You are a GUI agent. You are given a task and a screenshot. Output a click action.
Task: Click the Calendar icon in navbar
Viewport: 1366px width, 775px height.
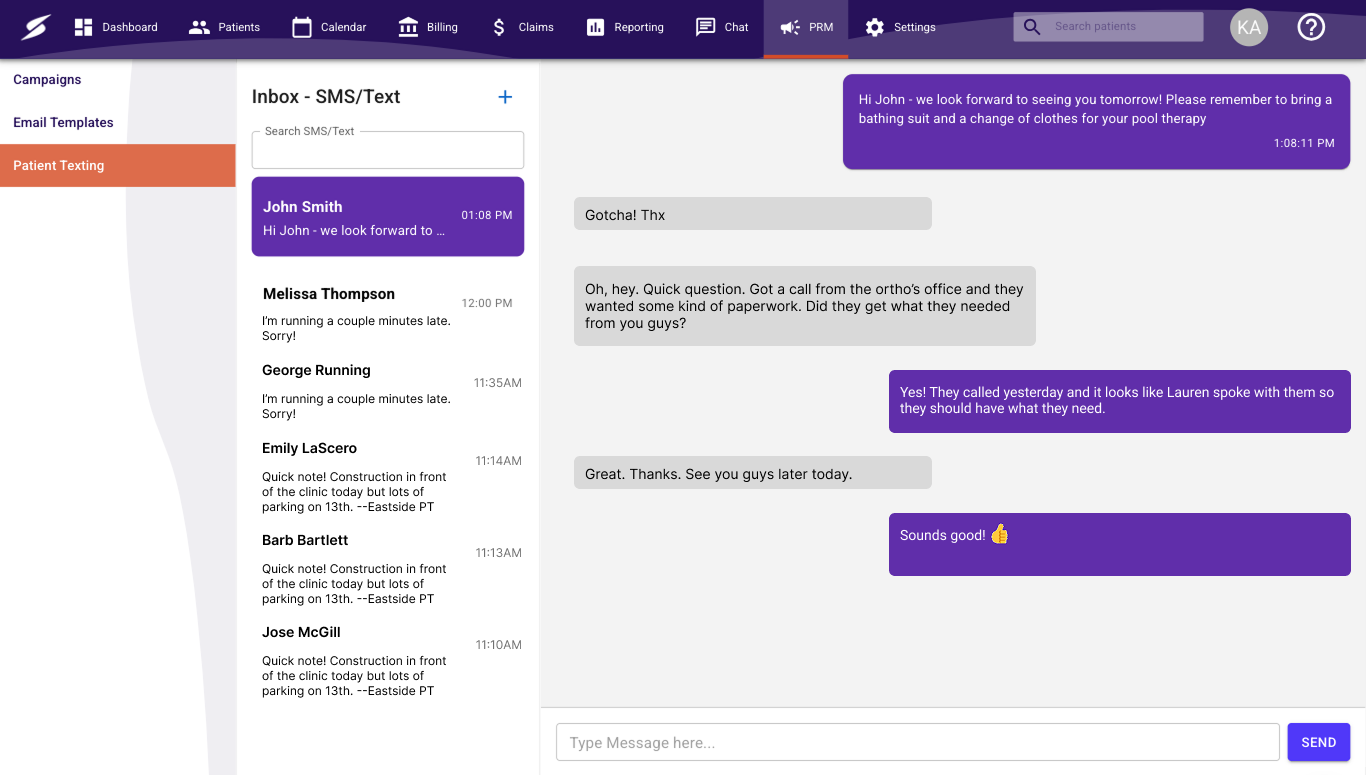[x=302, y=27]
